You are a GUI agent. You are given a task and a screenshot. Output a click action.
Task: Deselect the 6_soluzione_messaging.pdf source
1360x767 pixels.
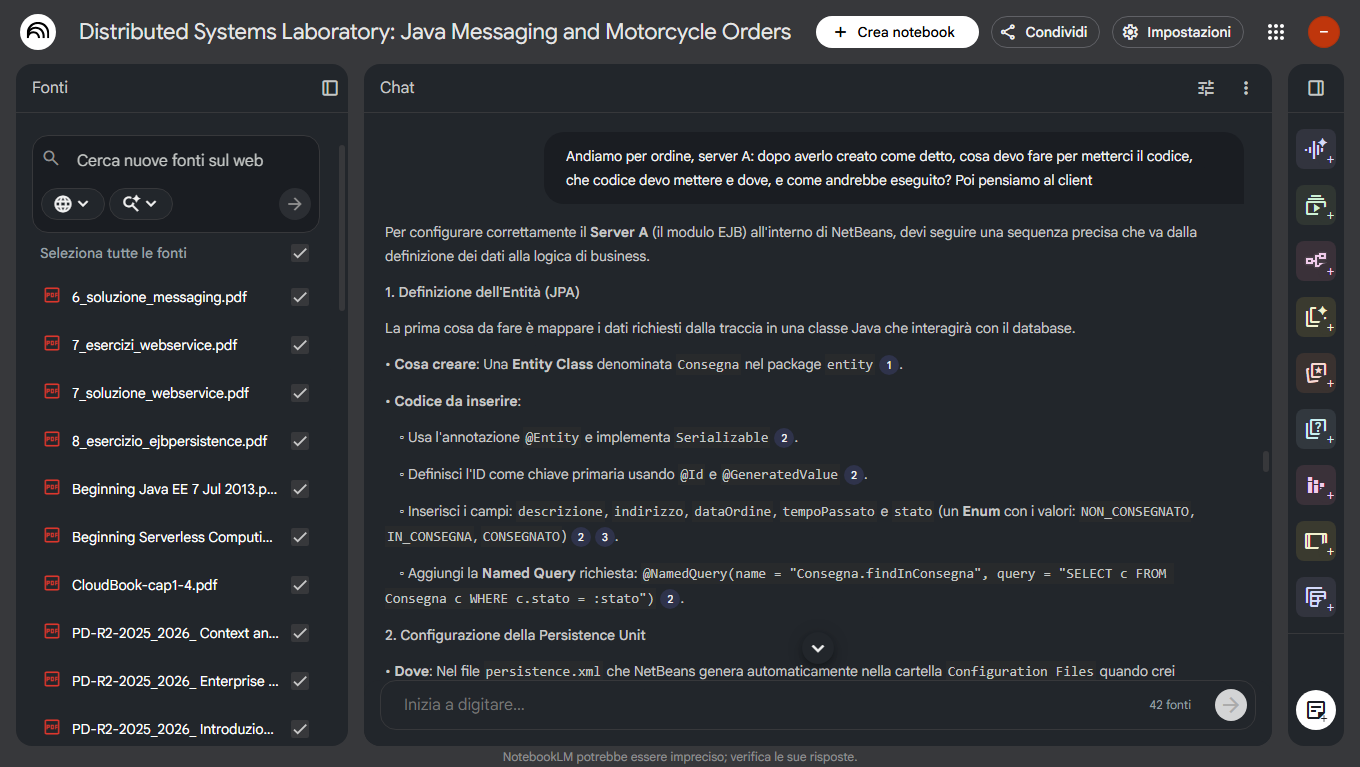tap(299, 296)
